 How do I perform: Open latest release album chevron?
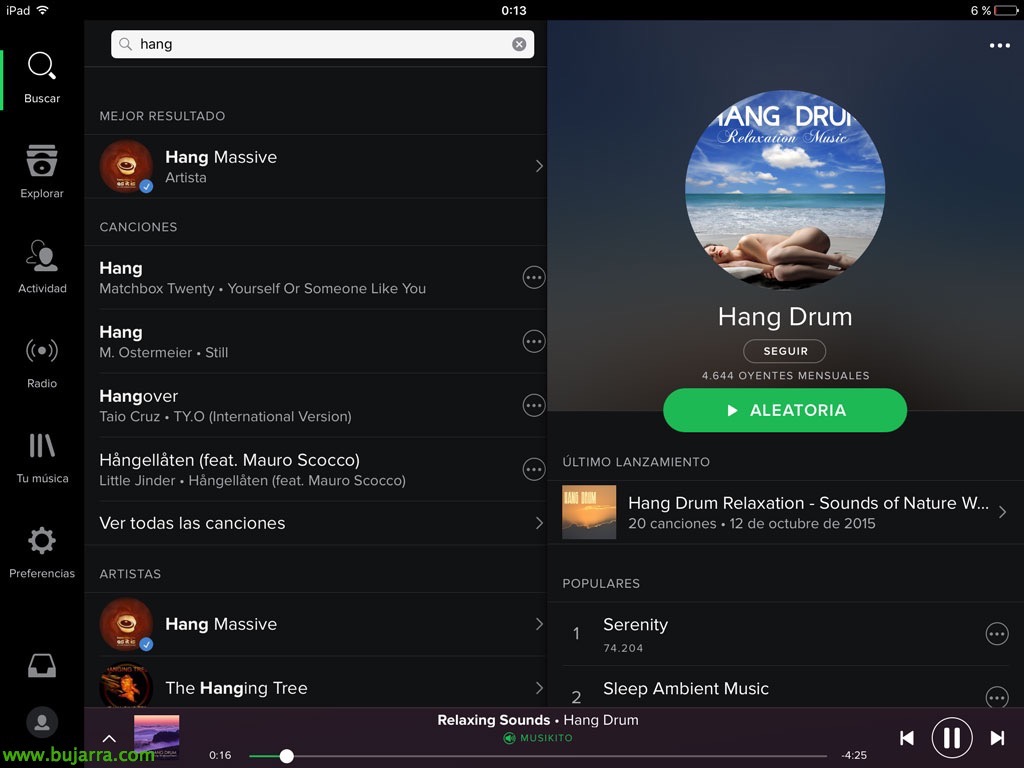pos(1002,513)
